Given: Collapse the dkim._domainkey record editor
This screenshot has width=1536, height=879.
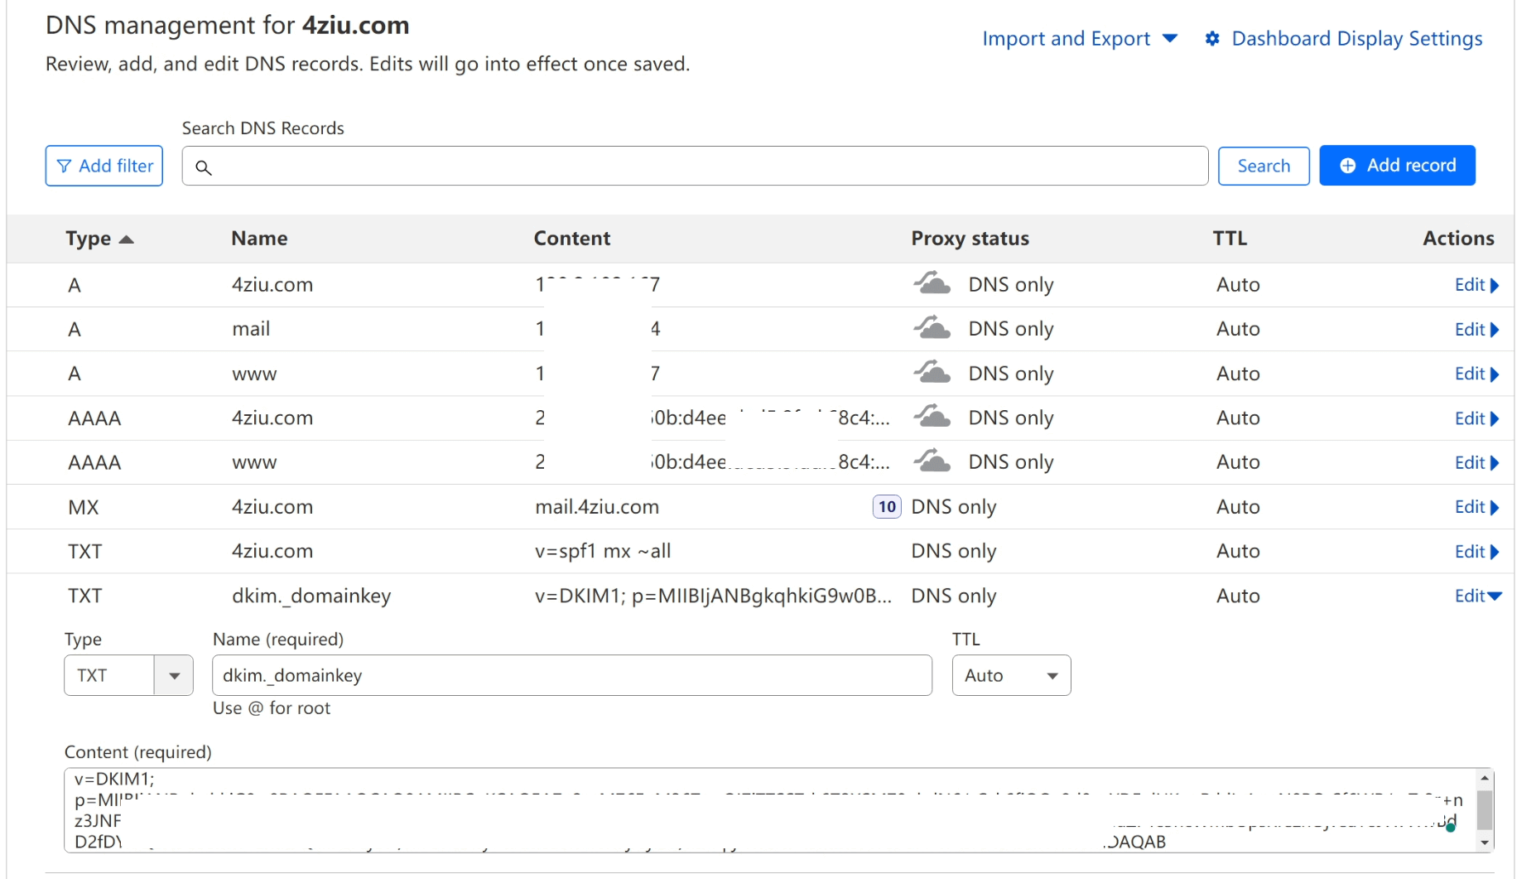Looking at the screenshot, I should click(1477, 596).
